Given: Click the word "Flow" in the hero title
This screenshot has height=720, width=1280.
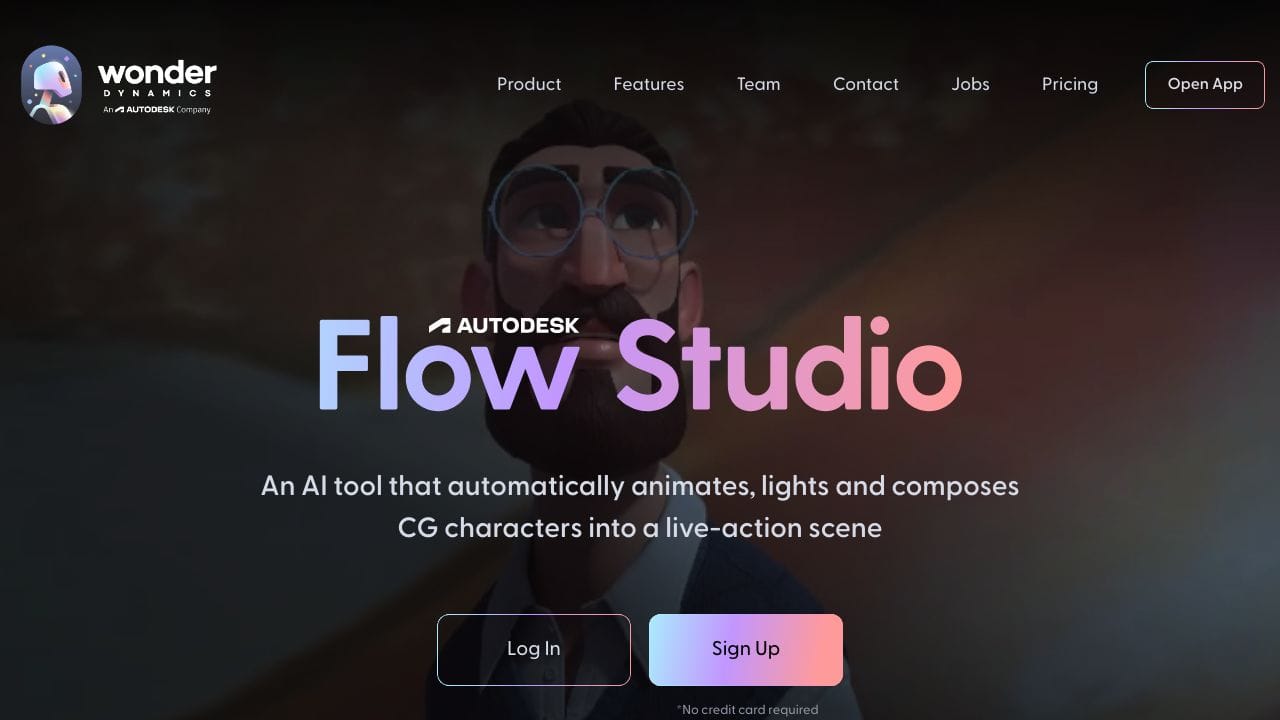Looking at the screenshot, I should (448, 365).
